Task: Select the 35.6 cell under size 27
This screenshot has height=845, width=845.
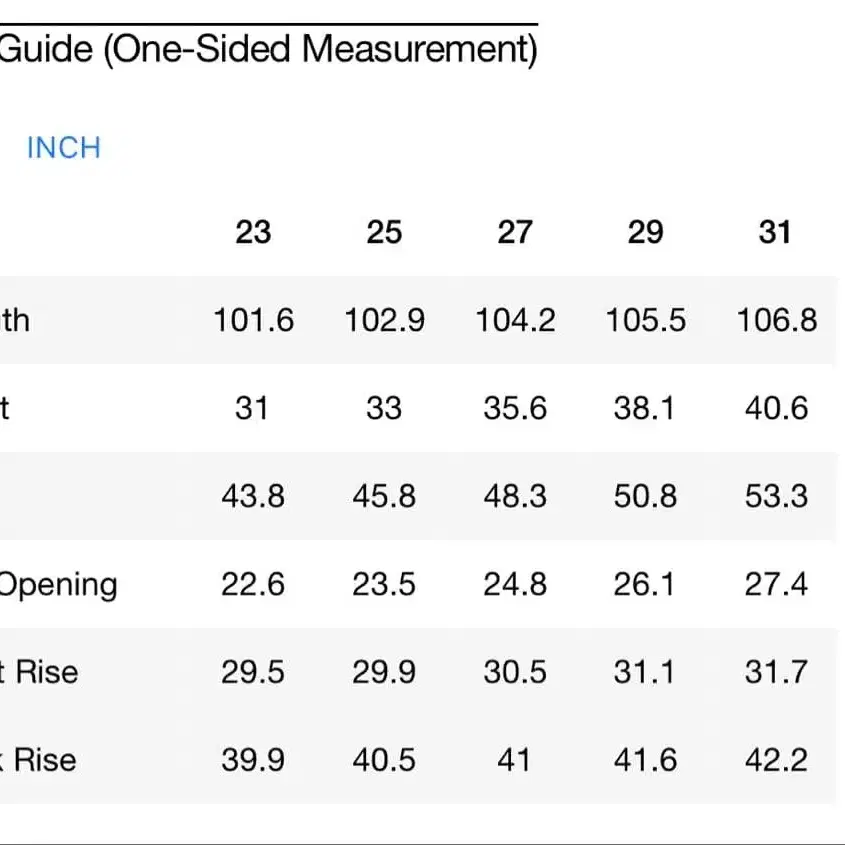Action: point(515,408)
